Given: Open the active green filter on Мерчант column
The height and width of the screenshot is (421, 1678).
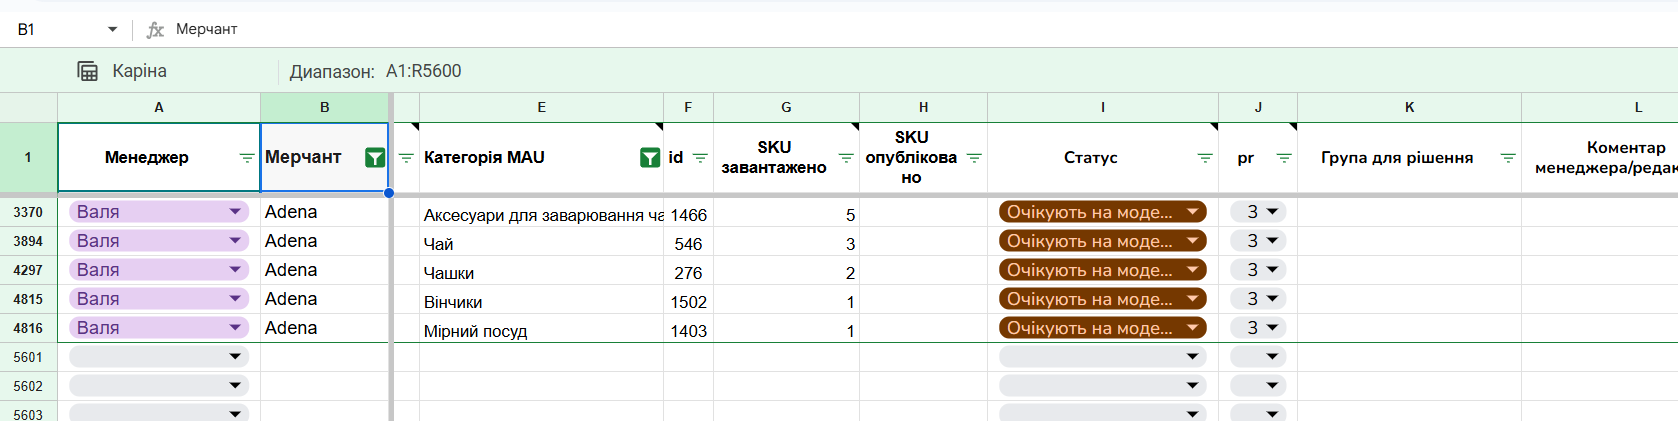Looking at the screenshot, I should click(x=375, y=157).
